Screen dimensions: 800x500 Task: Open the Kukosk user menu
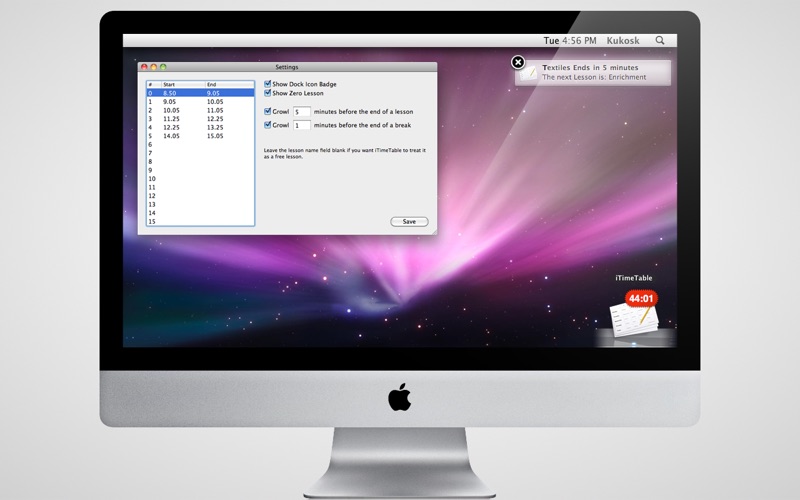(623, 40)
